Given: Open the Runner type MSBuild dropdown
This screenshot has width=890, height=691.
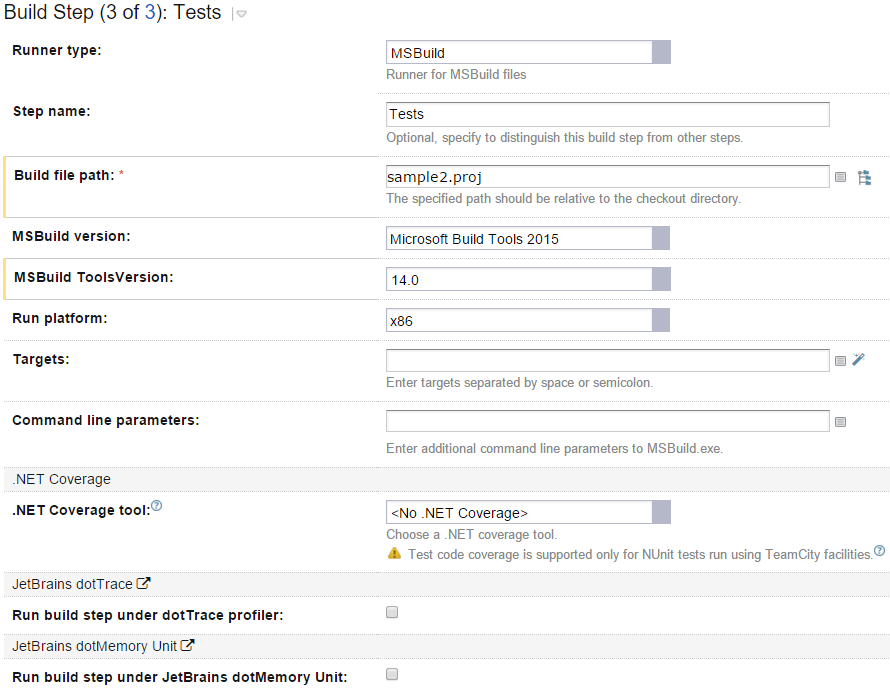Looking at the screenshot, I should [661, 52].
